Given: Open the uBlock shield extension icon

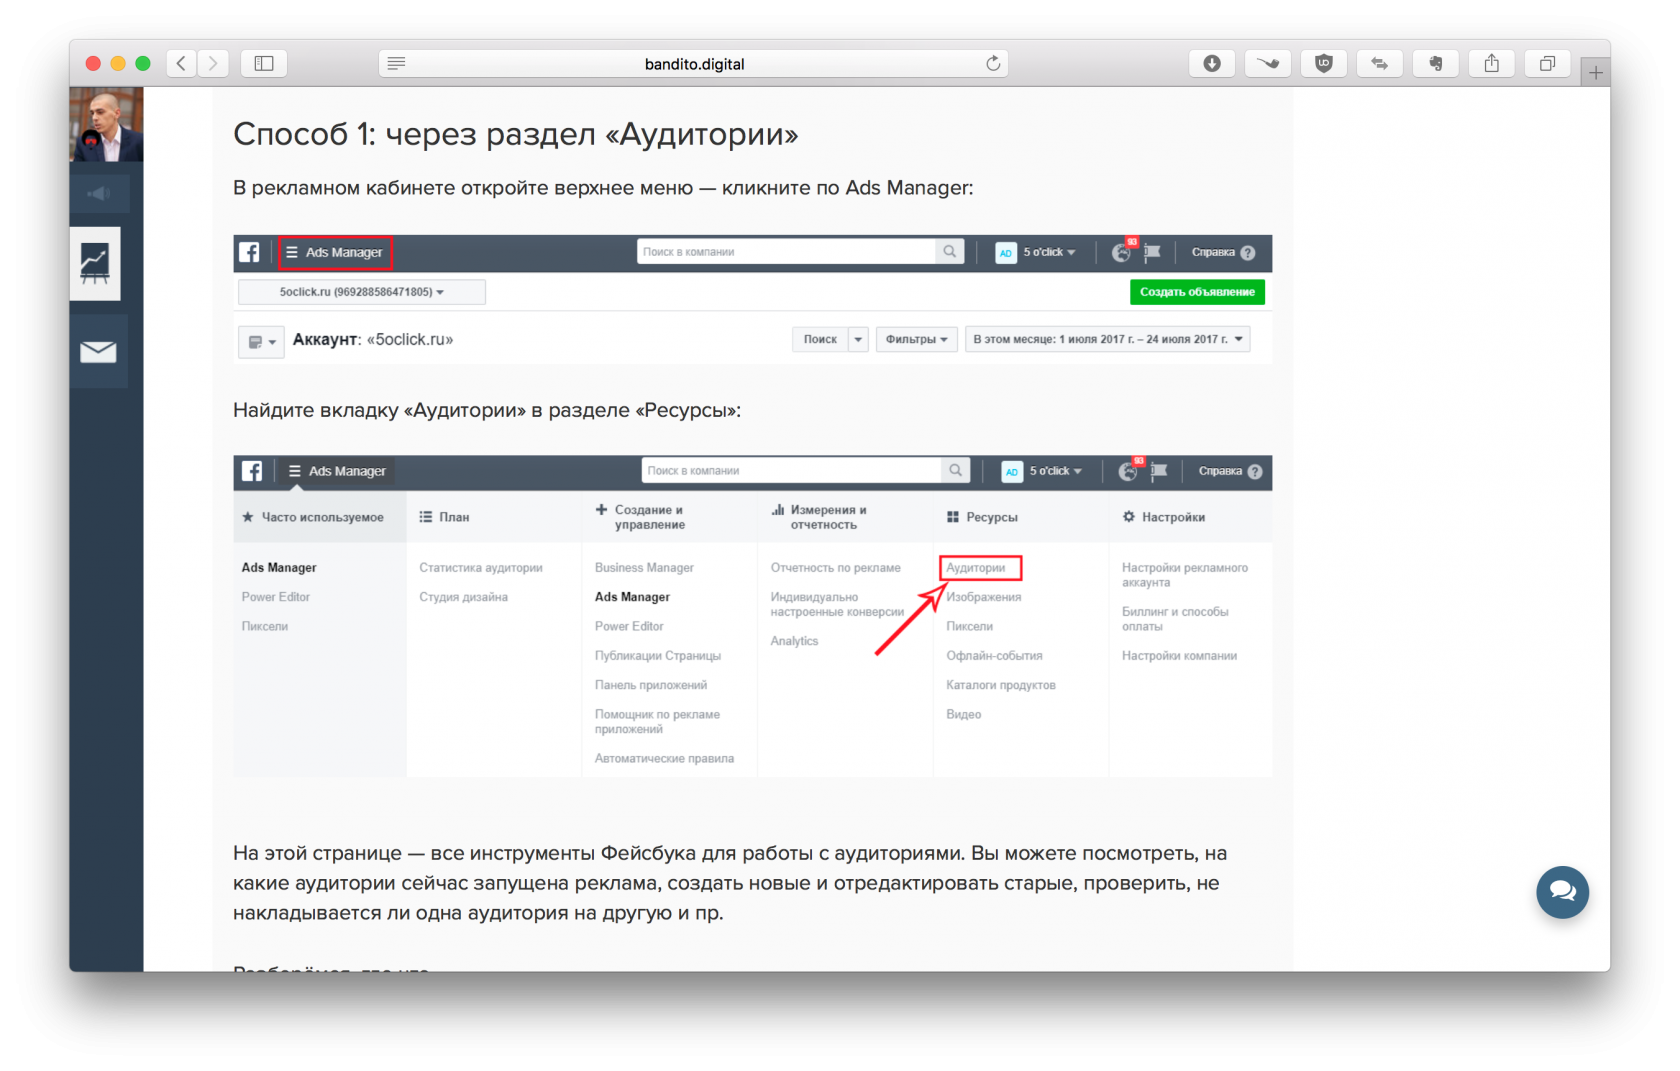Looking at the screenshot, I should (x=1324, y=63).
